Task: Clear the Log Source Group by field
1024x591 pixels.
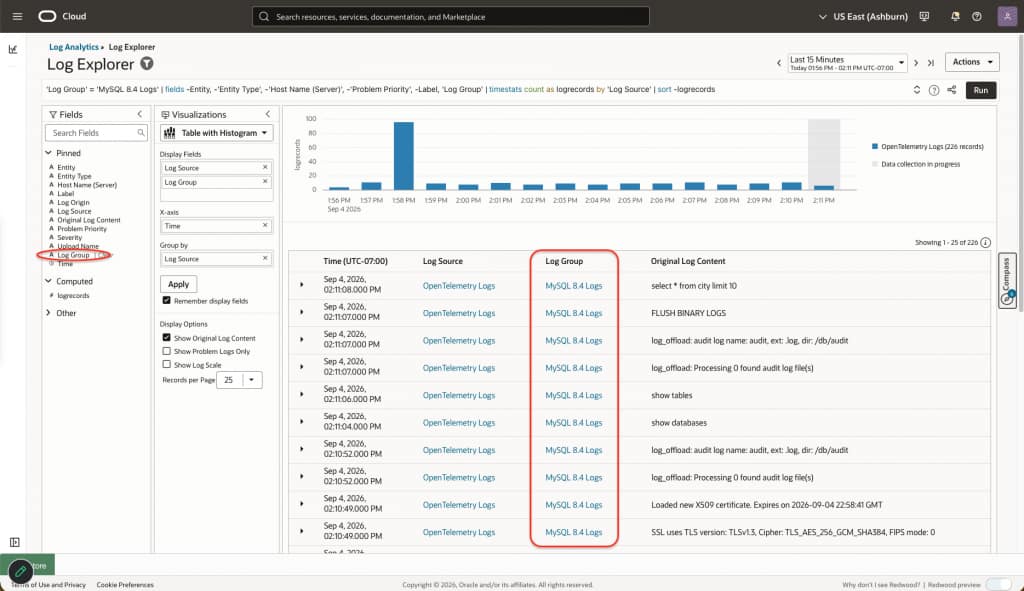Action: pyautogui.click(x=265, y=259)
